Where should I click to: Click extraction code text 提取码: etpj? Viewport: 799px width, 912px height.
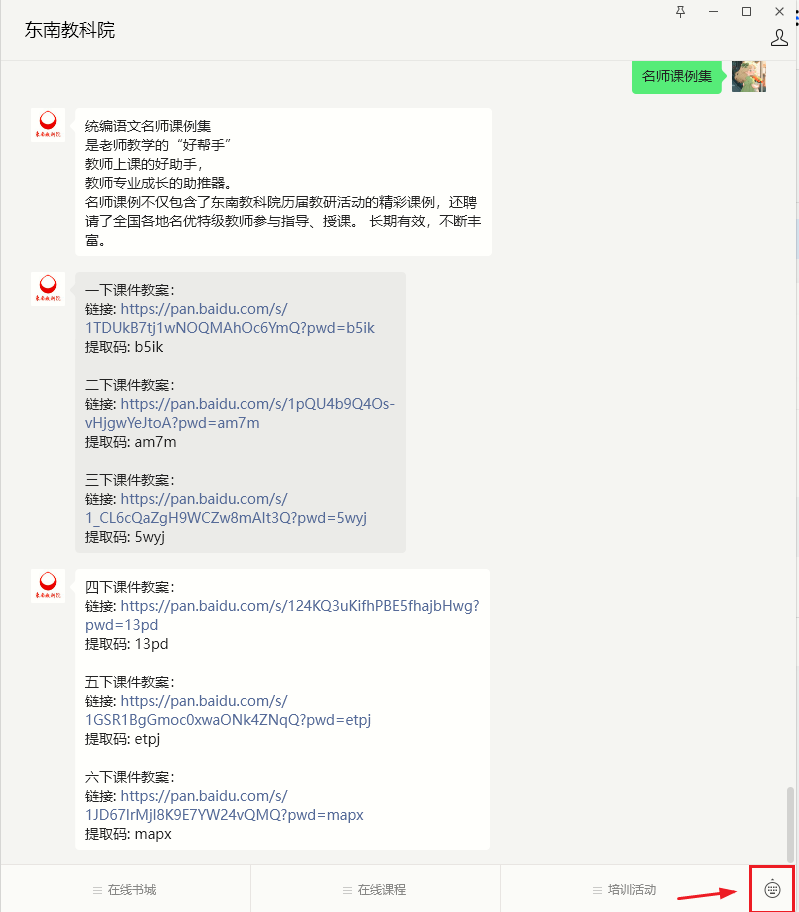pos(122,739)
